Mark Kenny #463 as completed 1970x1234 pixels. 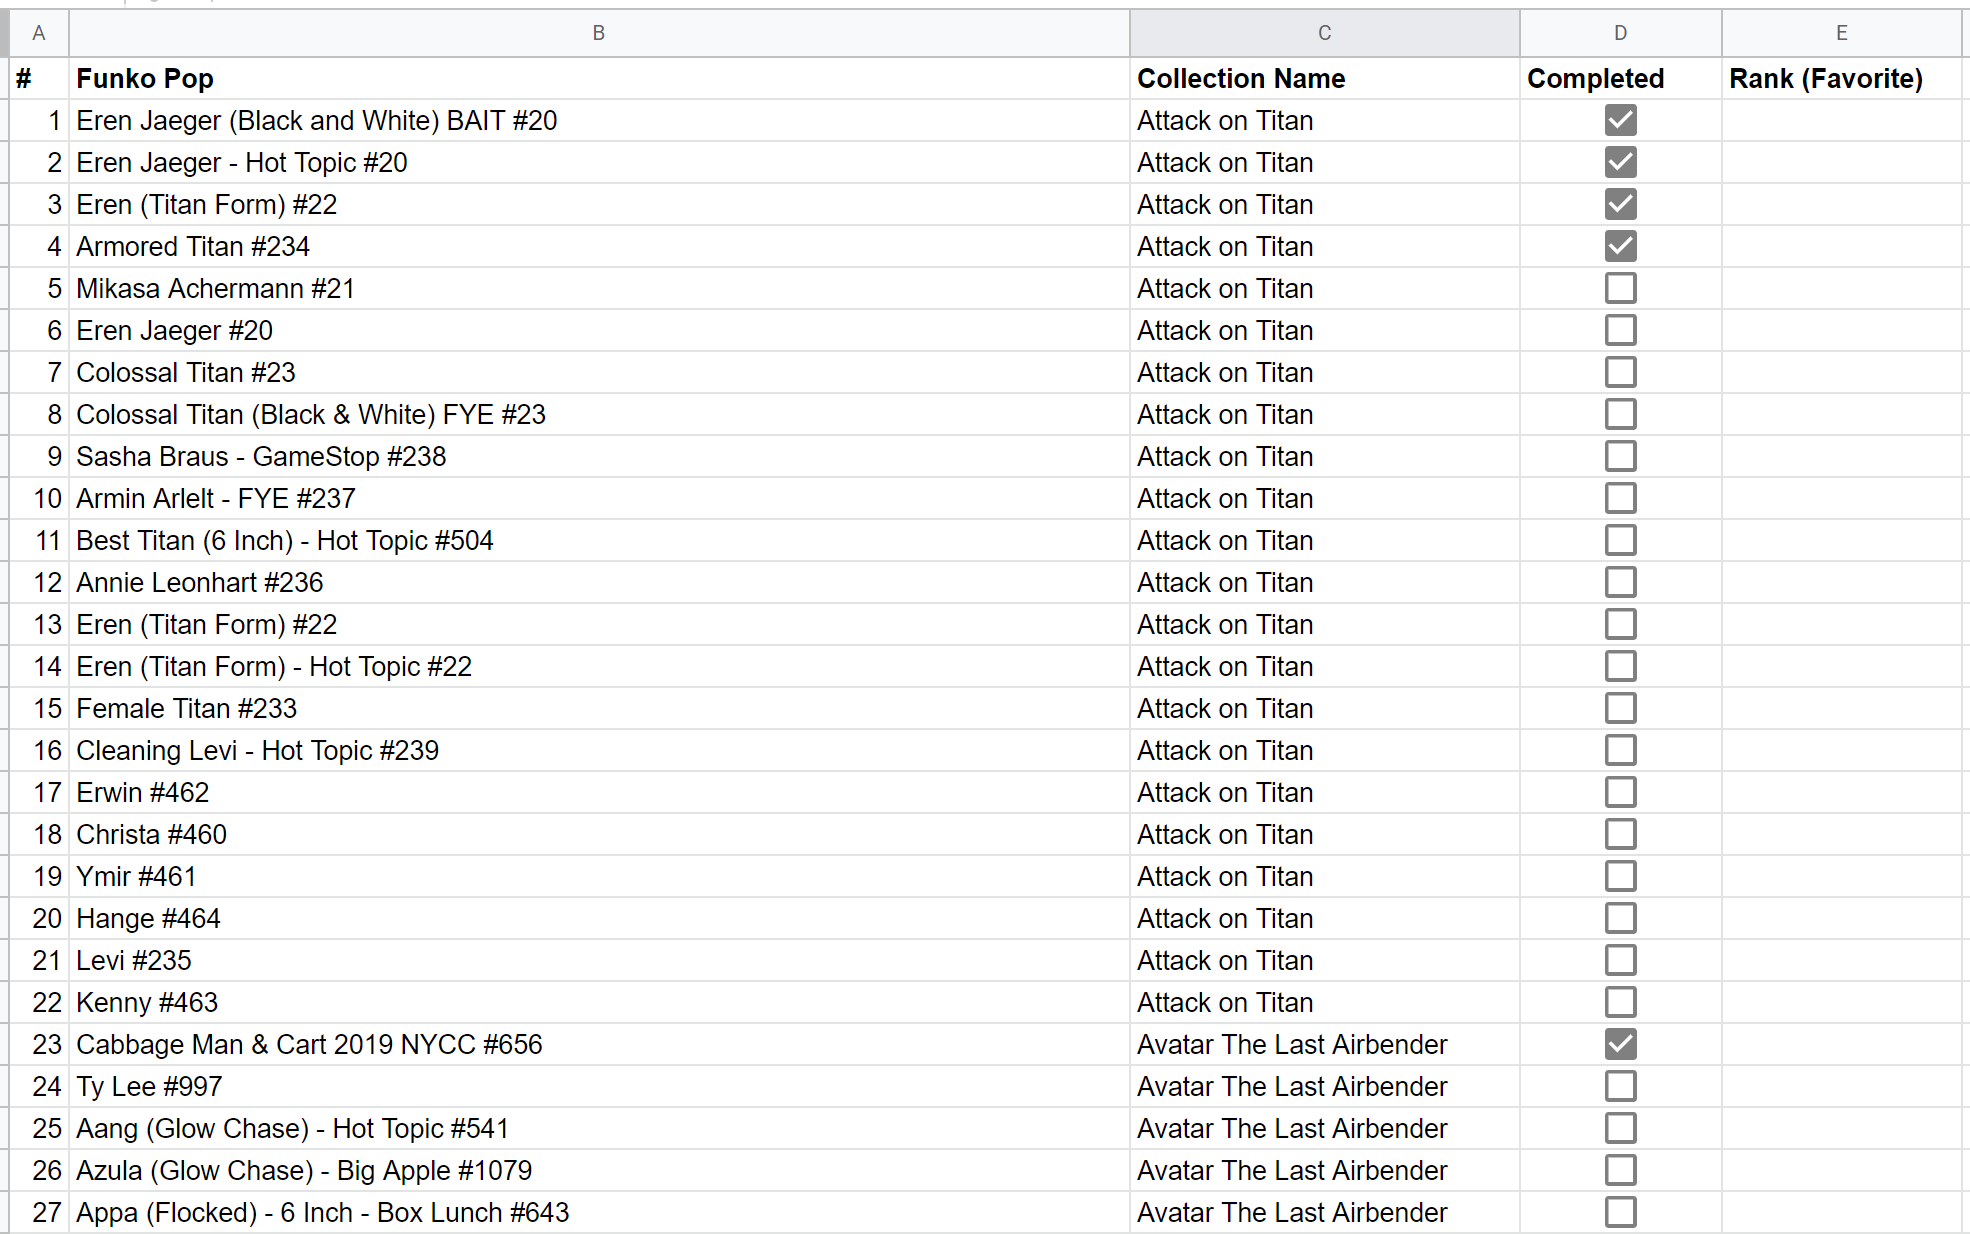[x=1620, y=1002]
